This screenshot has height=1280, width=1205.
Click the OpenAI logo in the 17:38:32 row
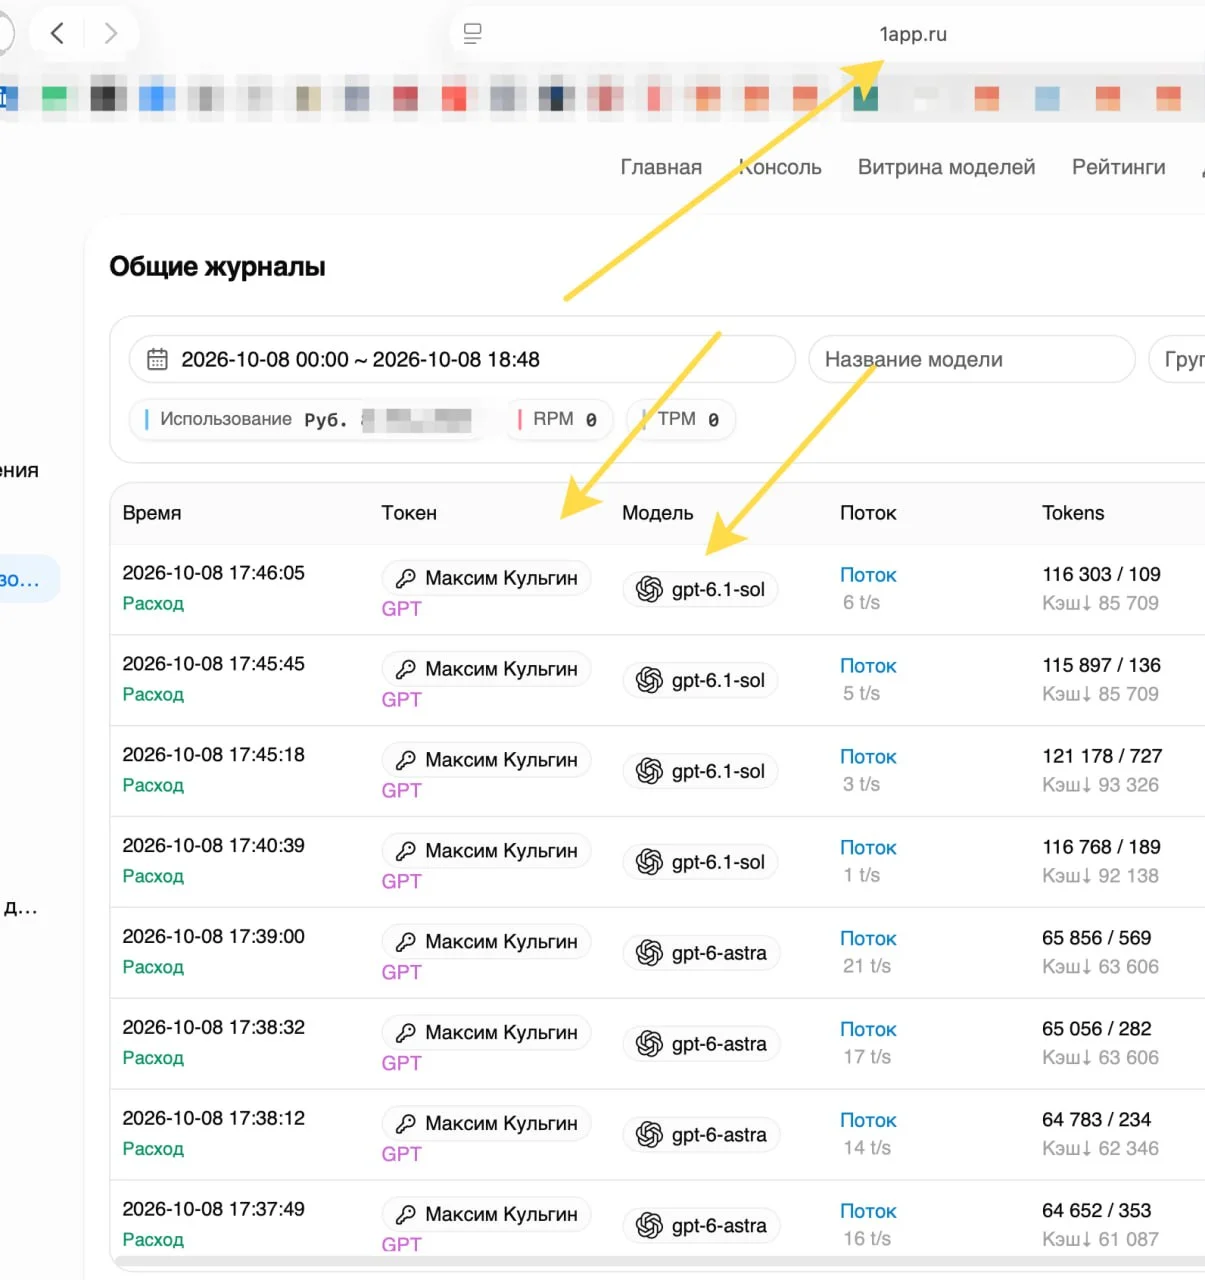coord(649,1044)
